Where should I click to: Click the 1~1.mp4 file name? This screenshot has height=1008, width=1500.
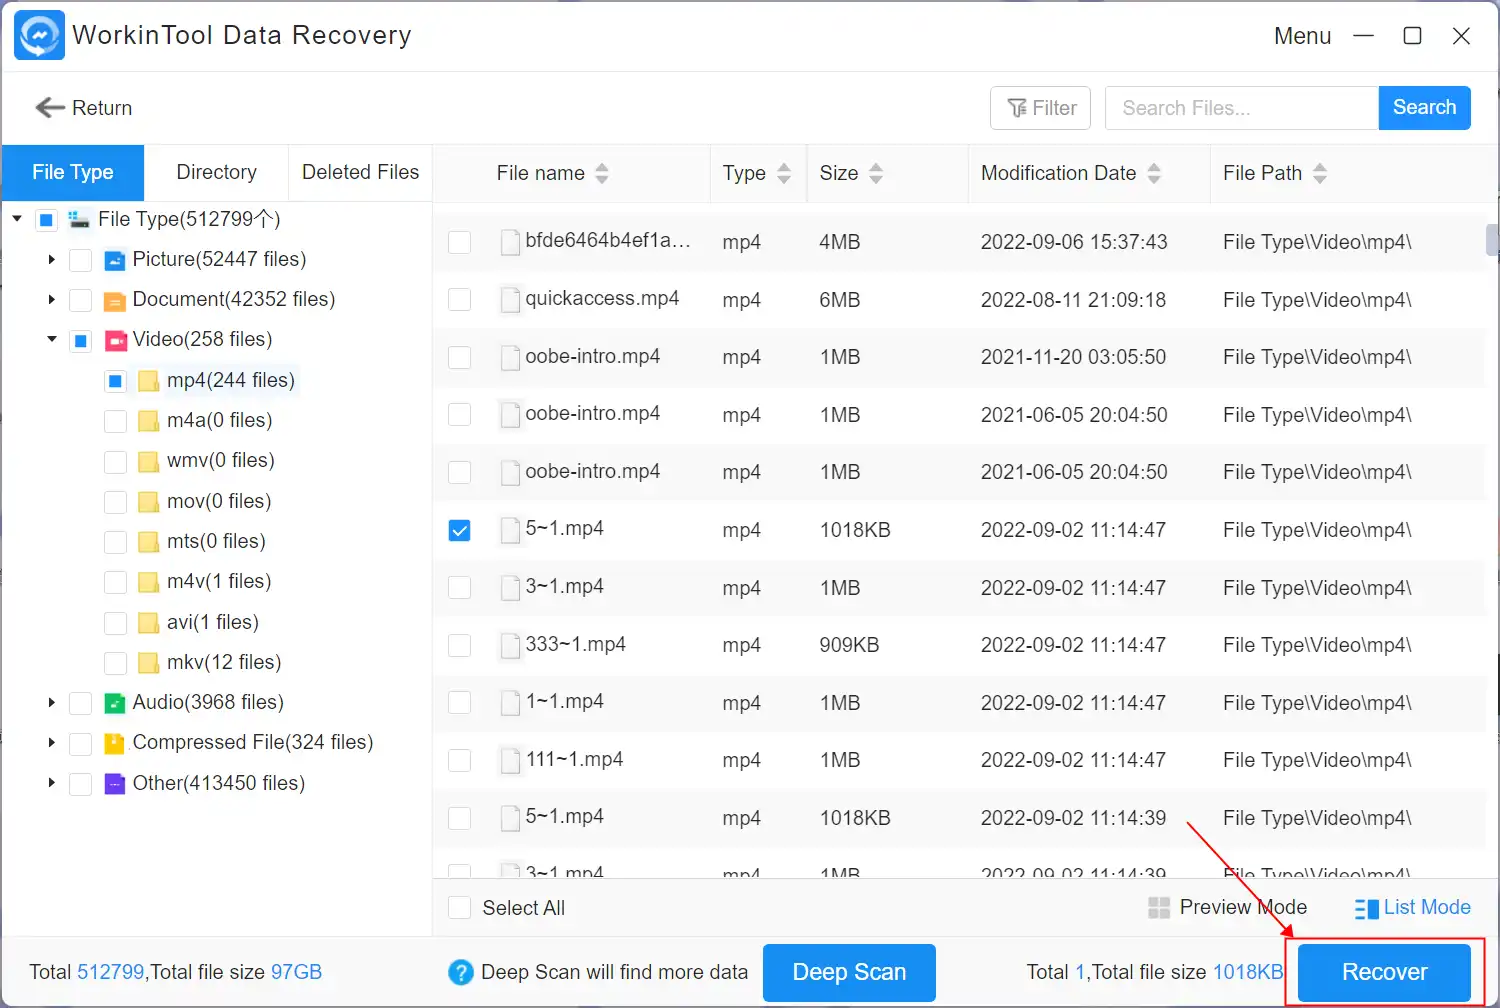coord(565,702)
